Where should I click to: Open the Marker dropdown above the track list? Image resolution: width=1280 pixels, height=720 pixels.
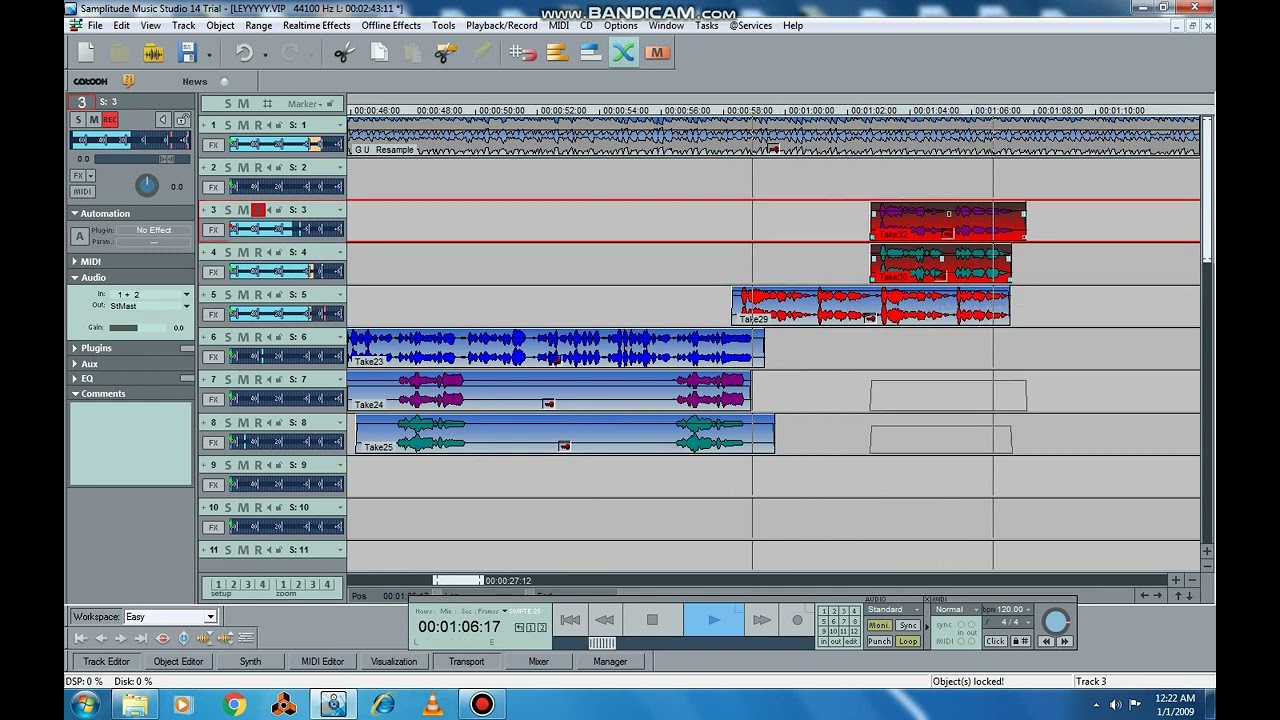[x=305, y=104]
